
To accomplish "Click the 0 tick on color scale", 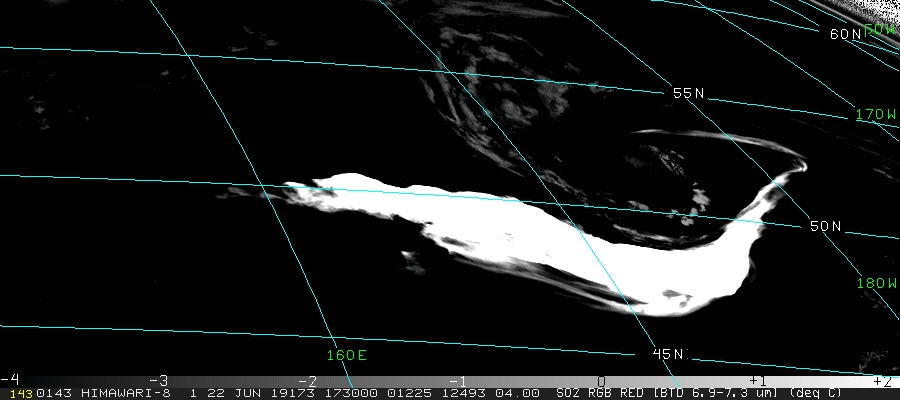I will 601,380.
